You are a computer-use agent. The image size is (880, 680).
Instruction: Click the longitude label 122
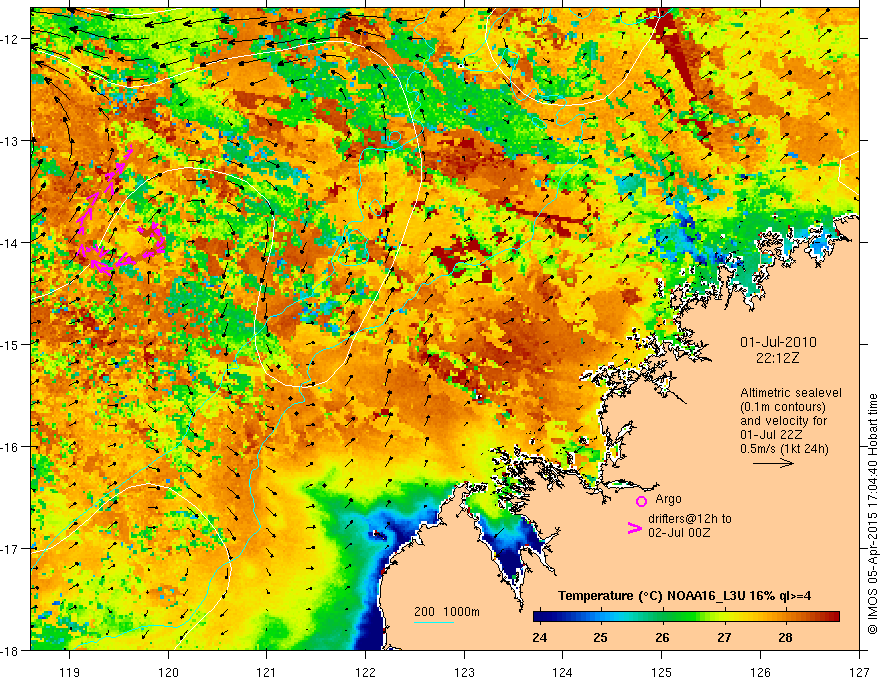tap(365, 672)
